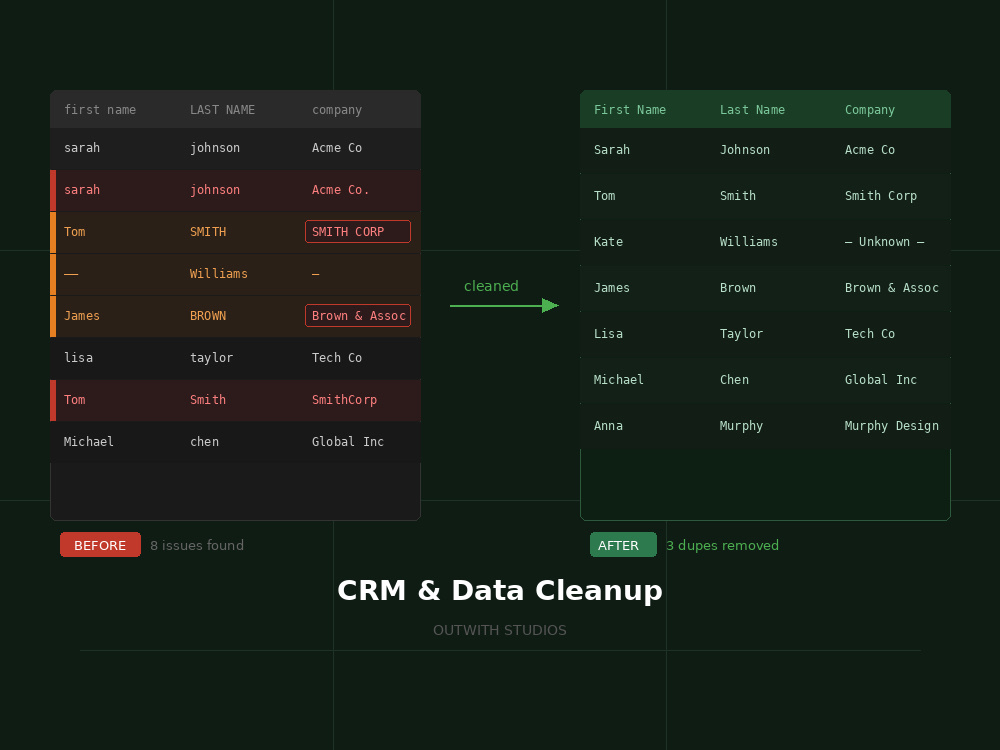Select the highlighted 'Brown & Assoc' cell in before table
Viewport: 1000px width, 750px height.
point(358,316)
